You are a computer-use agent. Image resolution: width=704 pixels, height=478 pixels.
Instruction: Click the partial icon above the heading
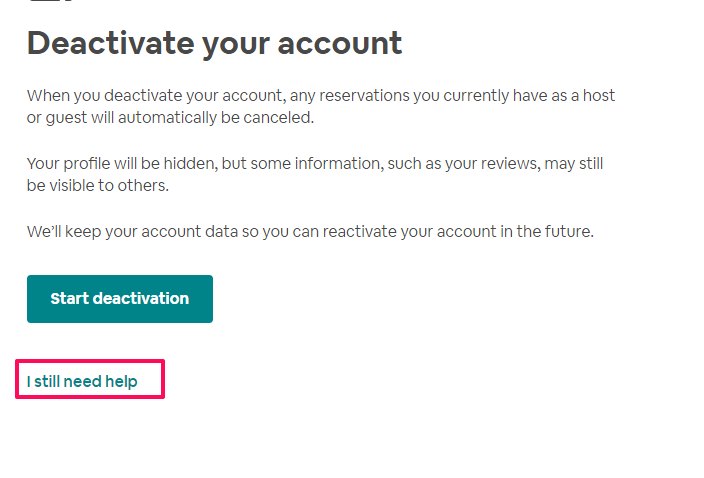click(51, 1)
